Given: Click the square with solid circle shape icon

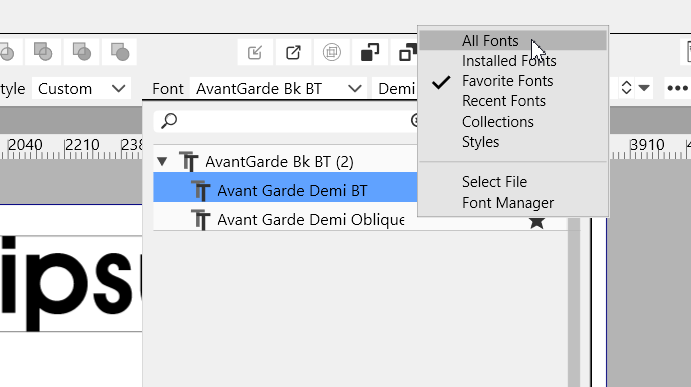Looking at the screenshot, I should pos(119,52).
